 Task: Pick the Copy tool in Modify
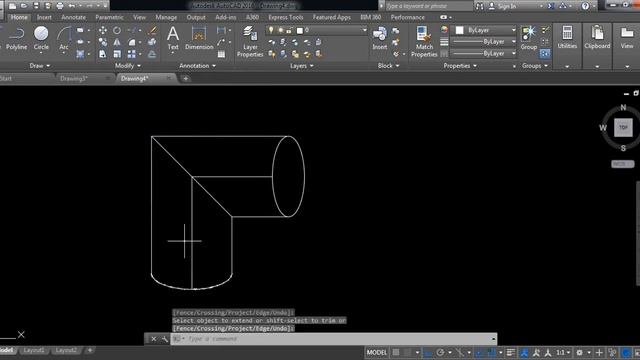[x=103, y=42]
